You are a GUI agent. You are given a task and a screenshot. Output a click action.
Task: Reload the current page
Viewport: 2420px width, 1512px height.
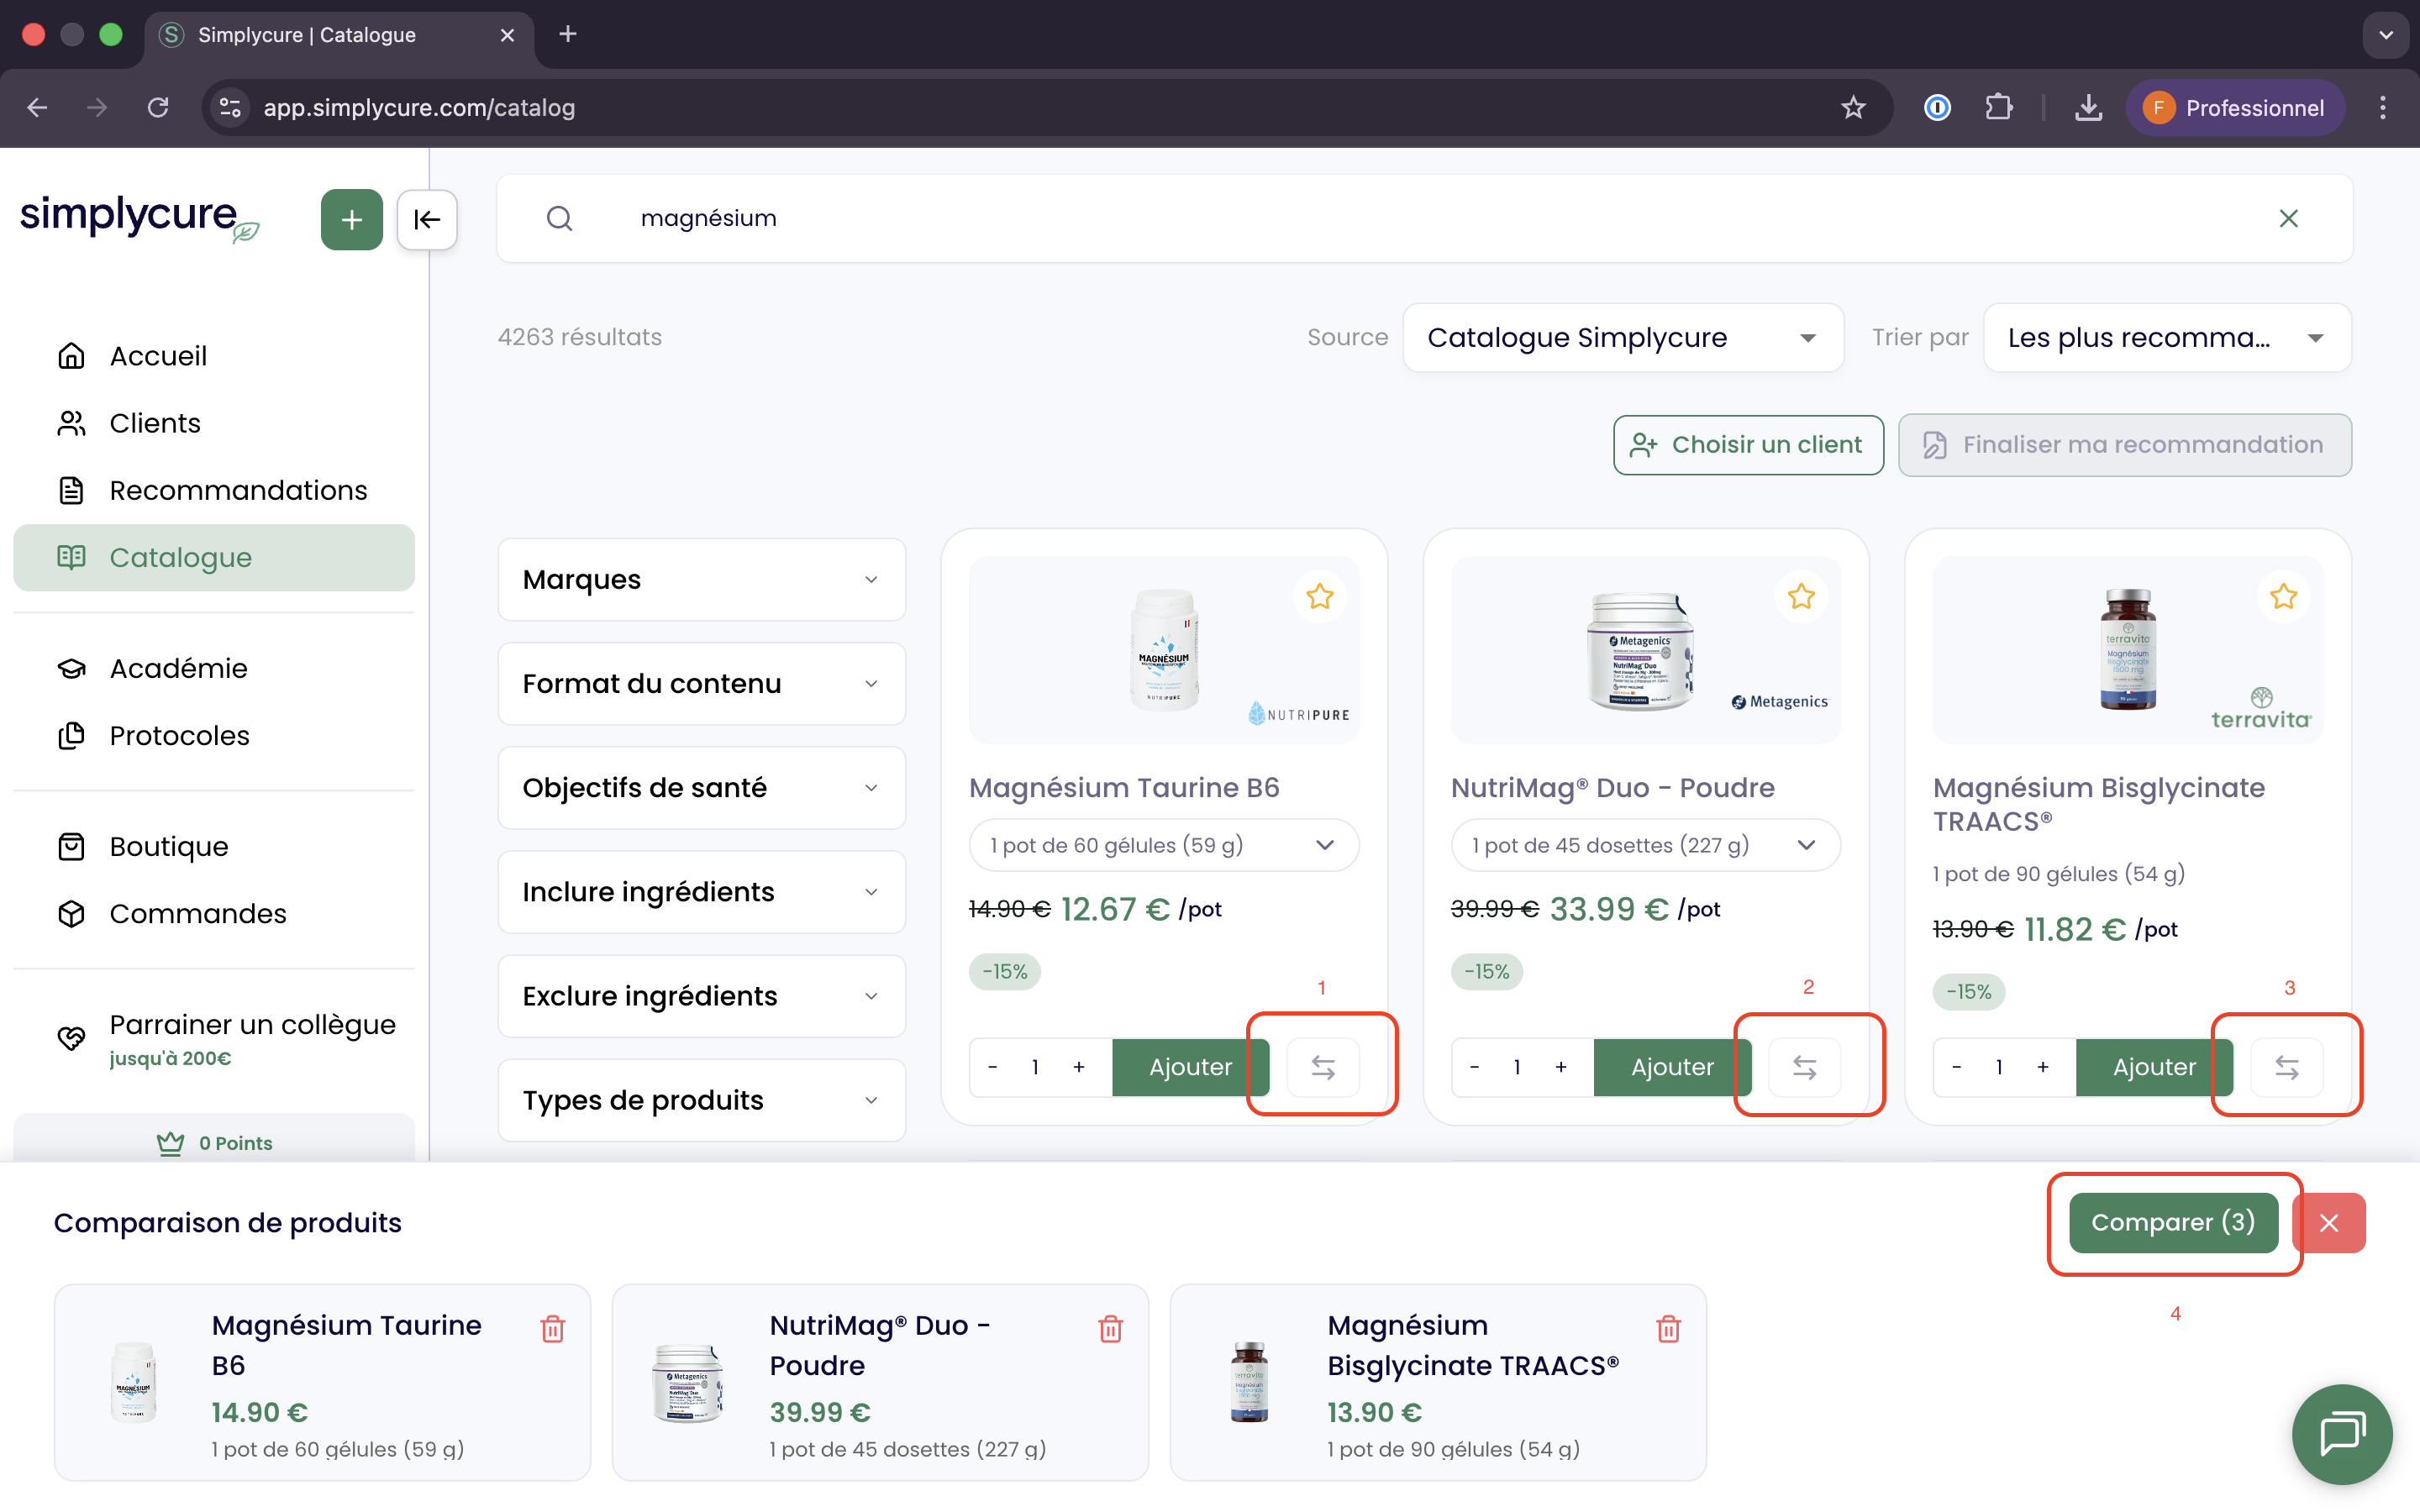coord(158,107)
